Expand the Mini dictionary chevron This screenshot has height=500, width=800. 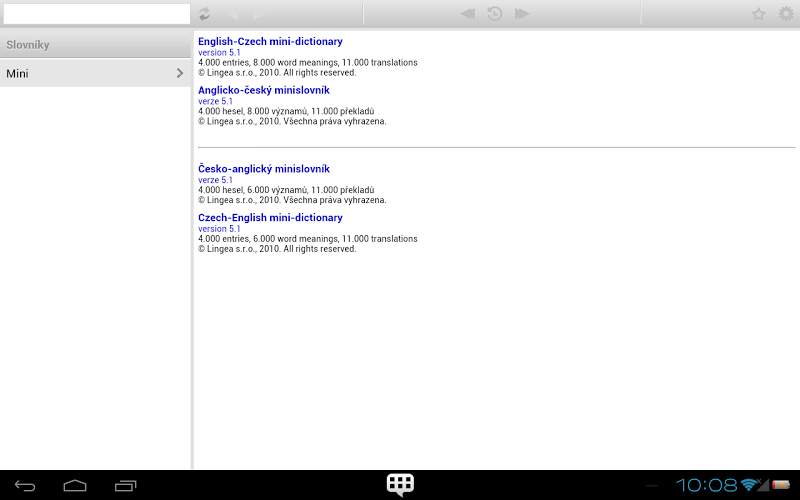click(180, 73)
